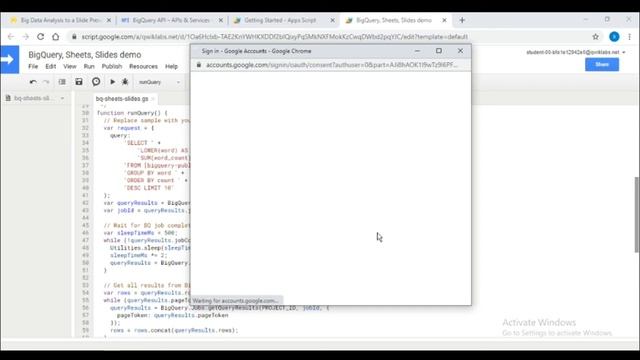View main window site lock info

(x=74, y=37)
